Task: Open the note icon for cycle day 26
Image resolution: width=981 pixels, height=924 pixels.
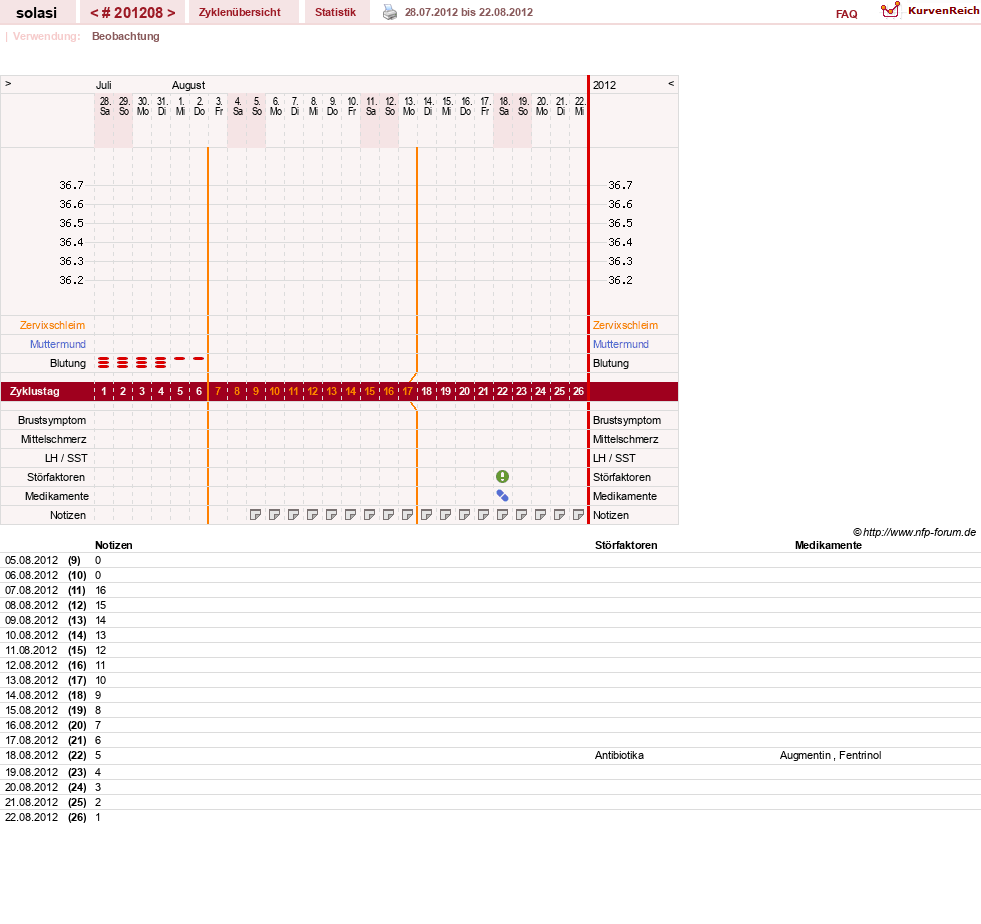Action: pyautogui.click(x=578, y=515)
